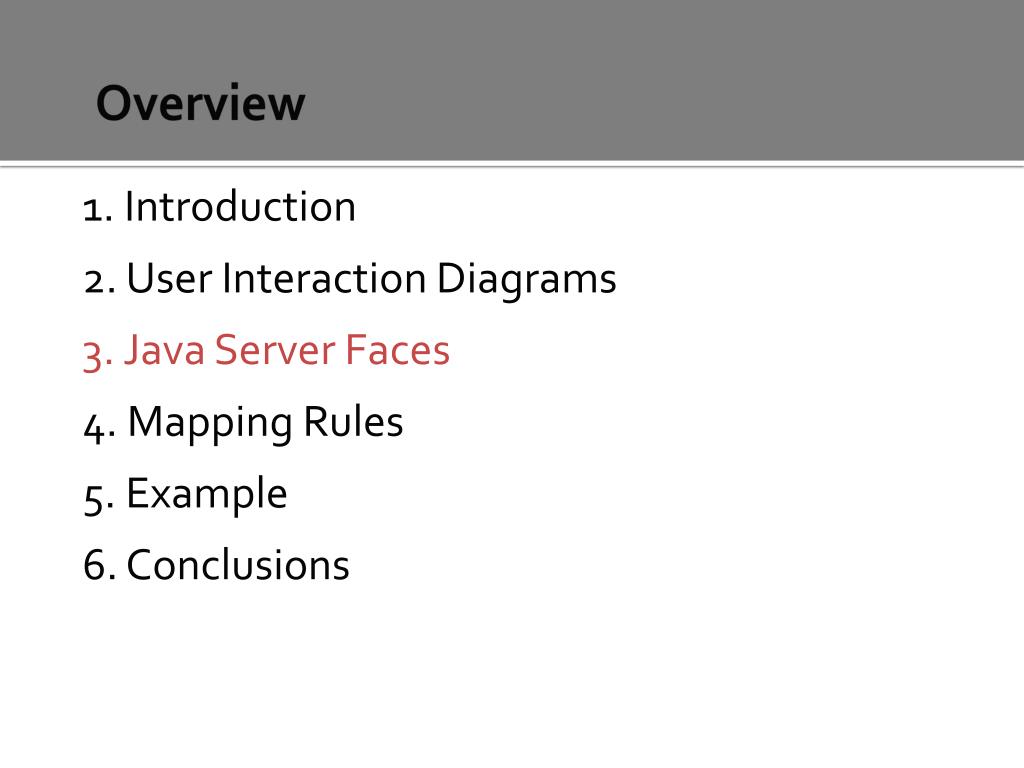The height and width of the screenshot is (768, 1024).
Task: Click the word Interaction in item two
Action: click(324, 278)
